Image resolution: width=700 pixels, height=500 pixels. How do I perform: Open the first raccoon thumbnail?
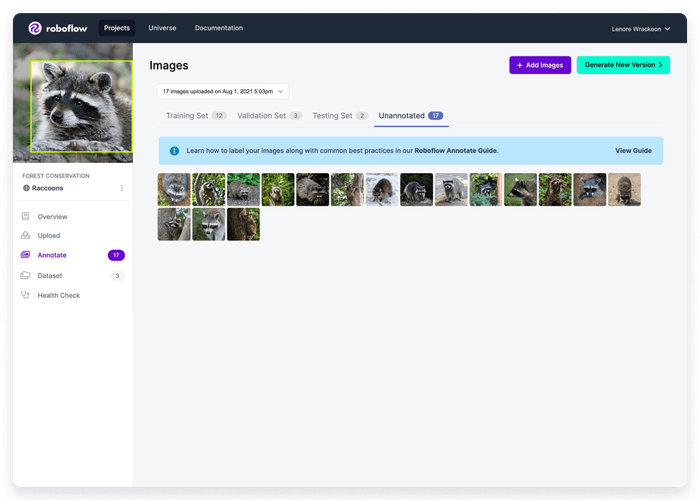click(174, 190)
